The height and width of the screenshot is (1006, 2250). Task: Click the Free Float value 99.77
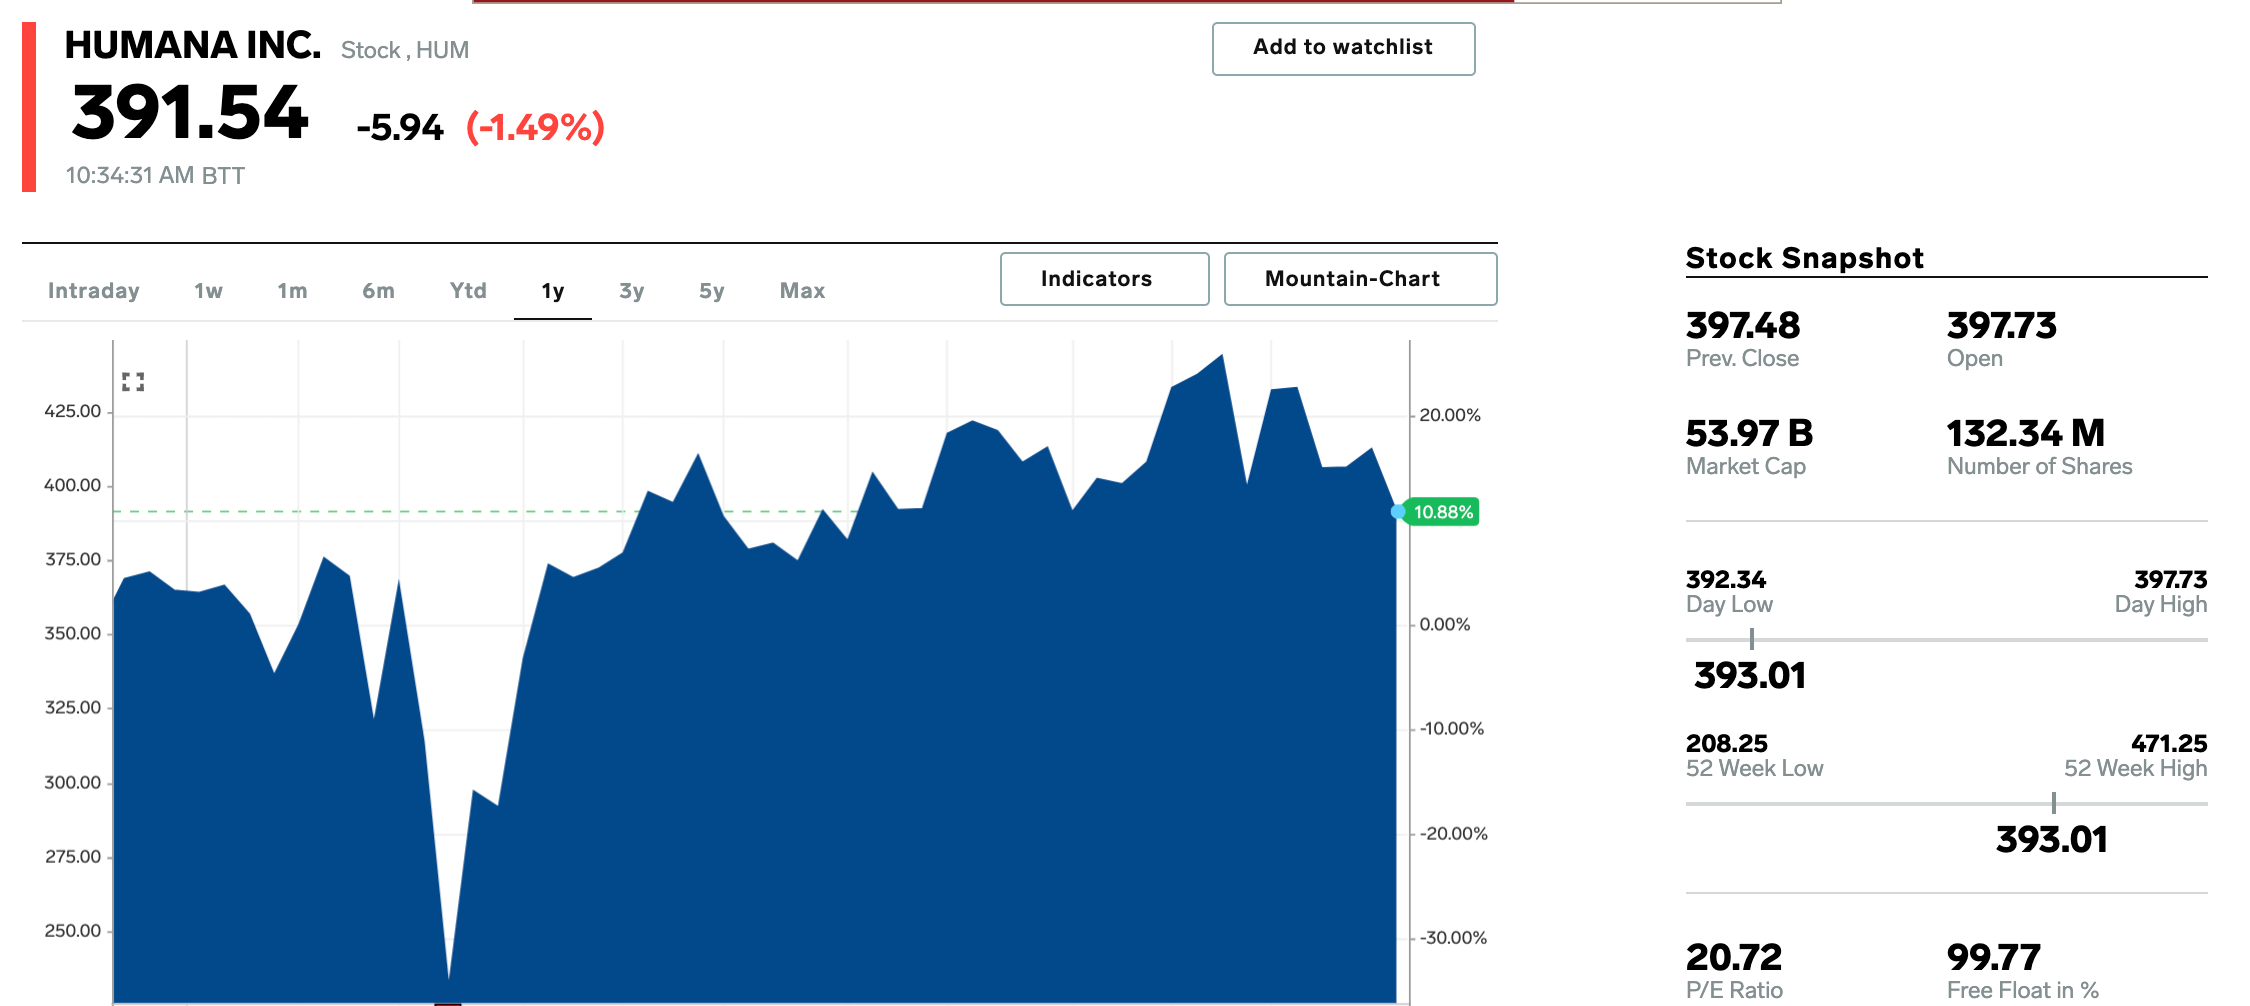tap(1994, 957)
